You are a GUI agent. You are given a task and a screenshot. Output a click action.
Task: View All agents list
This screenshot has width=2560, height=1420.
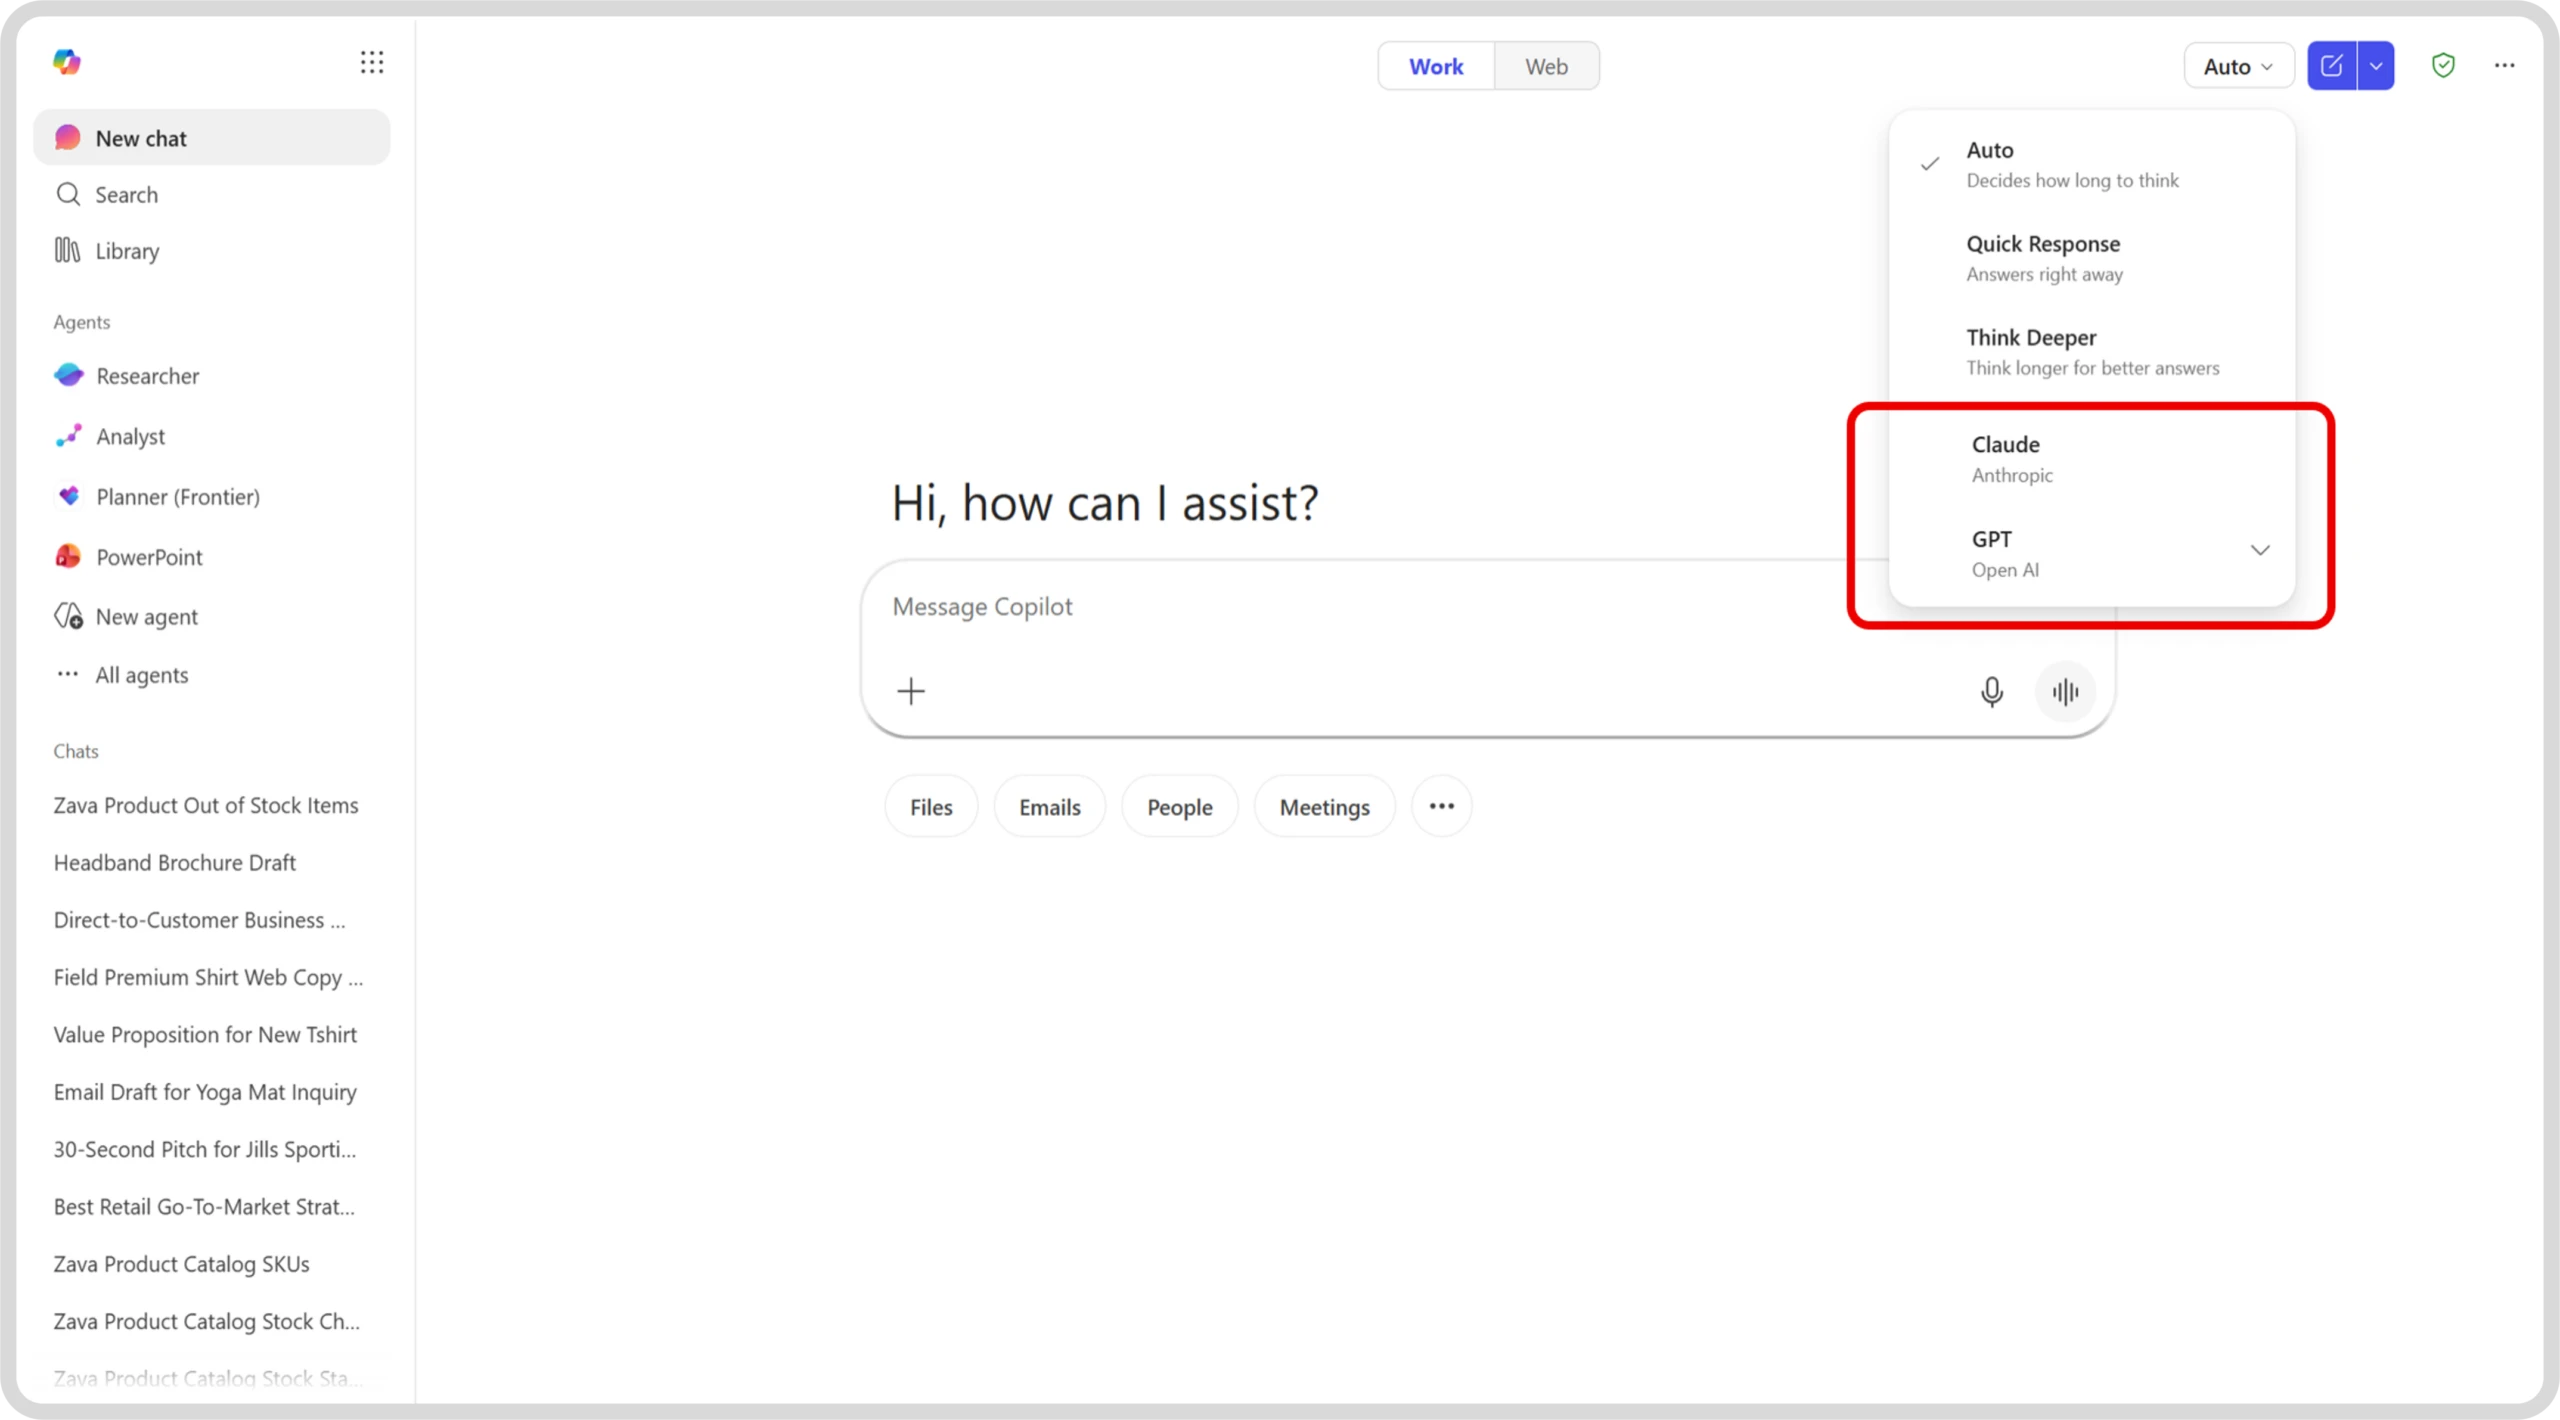pos(212,674)
